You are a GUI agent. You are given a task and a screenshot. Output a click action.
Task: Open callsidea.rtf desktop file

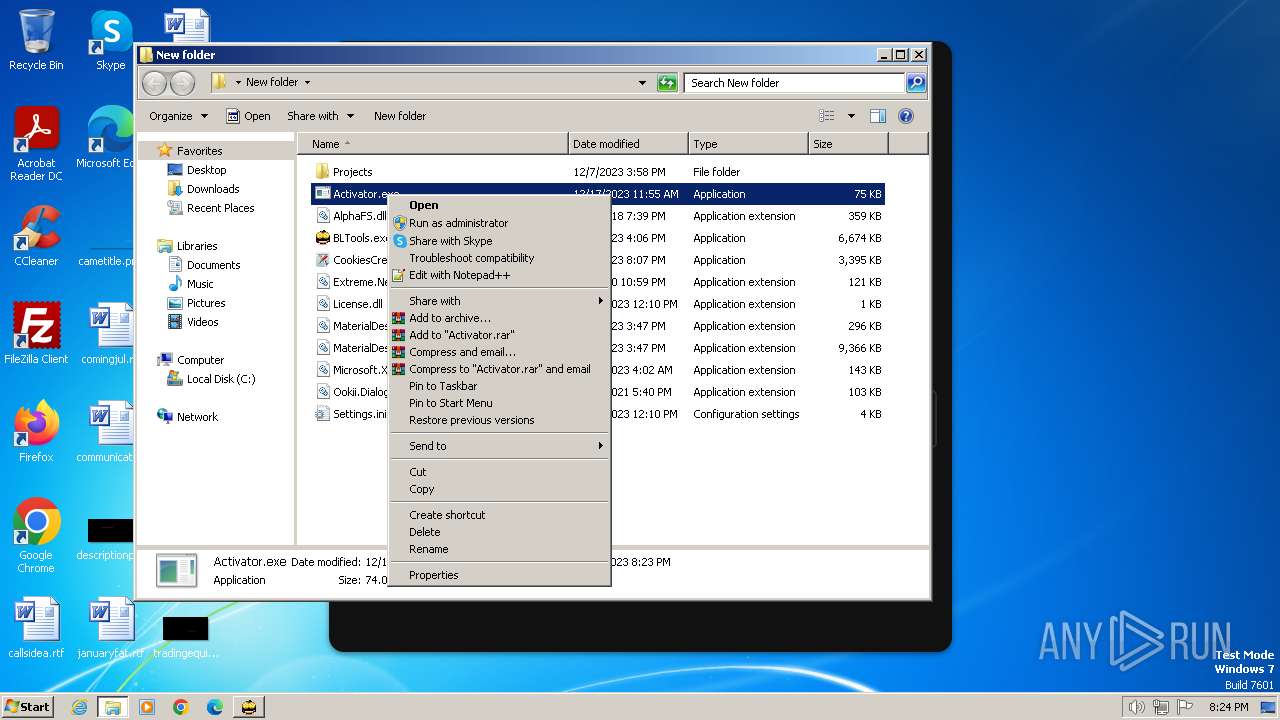tap(36, 628)
